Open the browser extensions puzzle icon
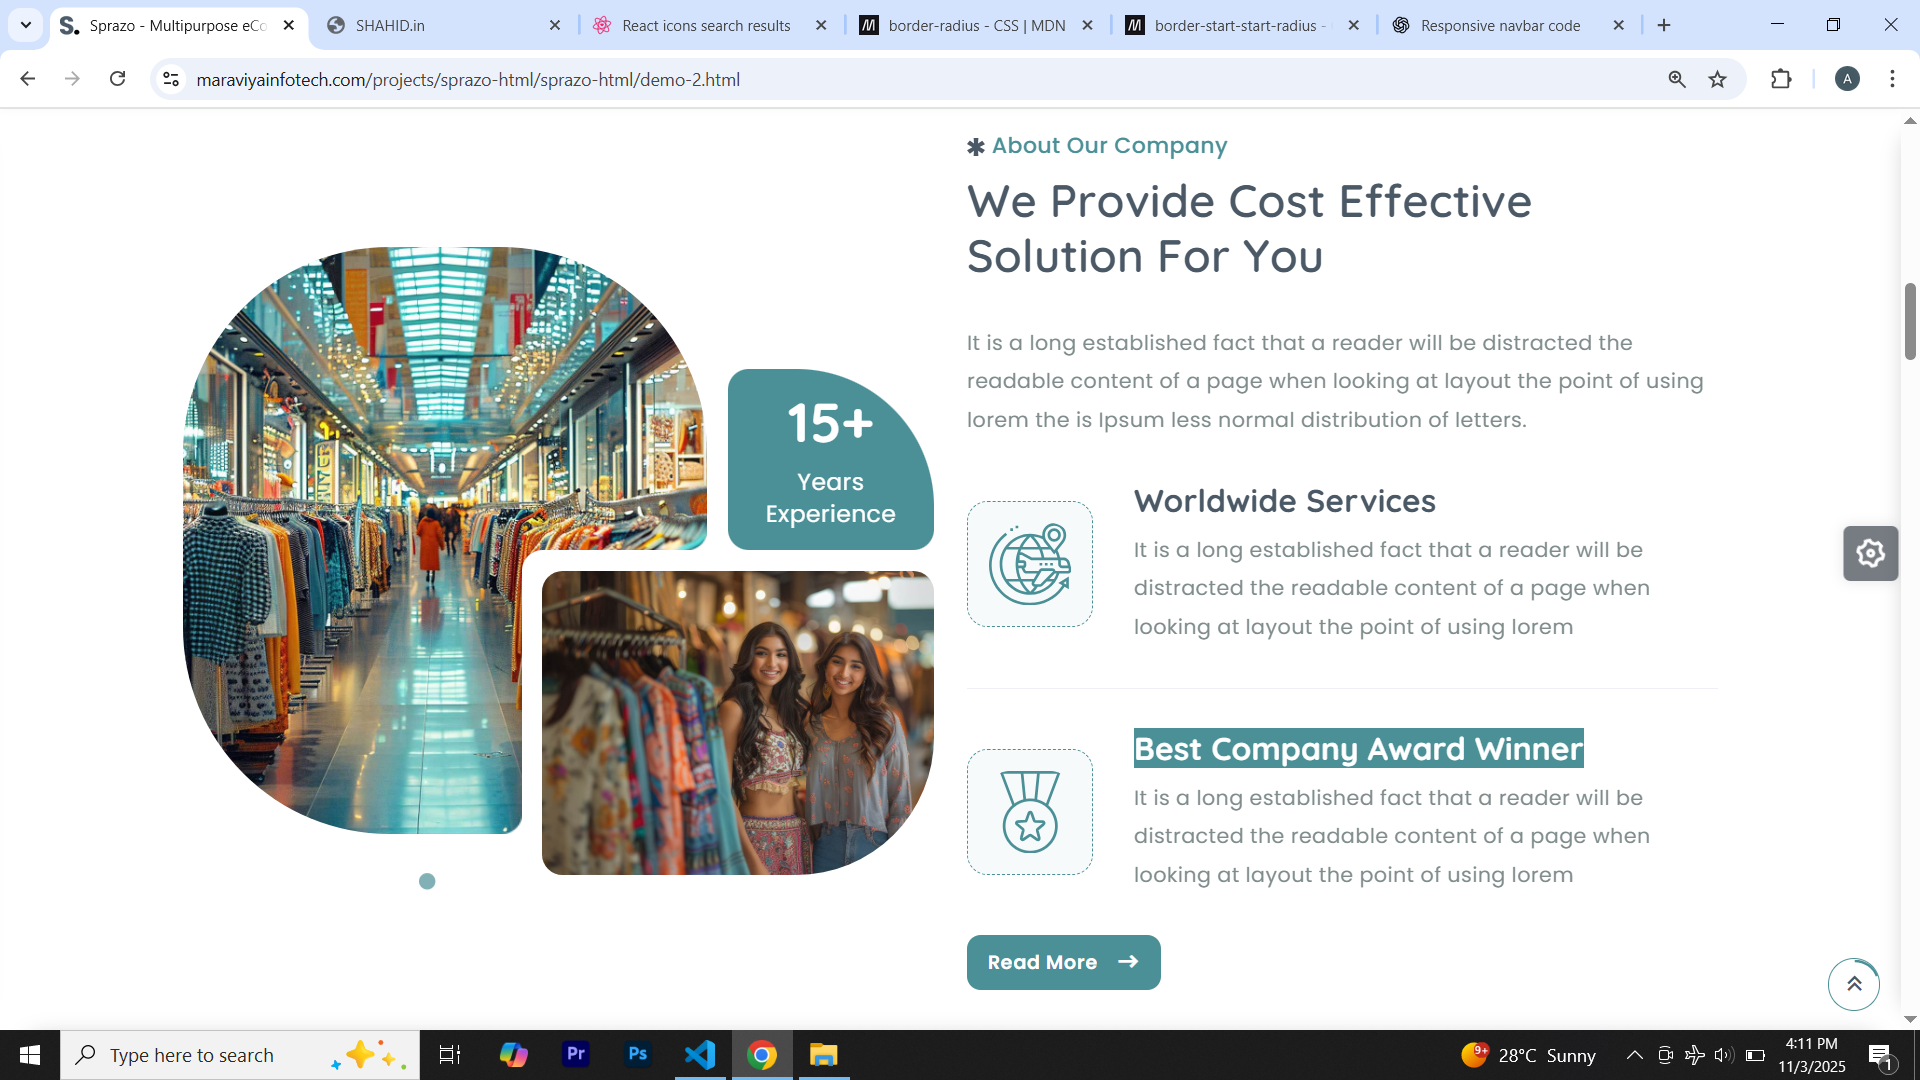This screenshot has height=1080, width=1920. click(x=1781, y=79)
